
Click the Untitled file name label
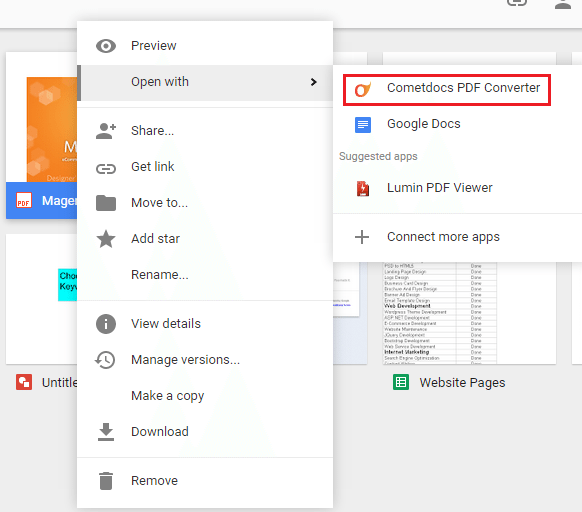pyautogui.click(x=59, y=382)
